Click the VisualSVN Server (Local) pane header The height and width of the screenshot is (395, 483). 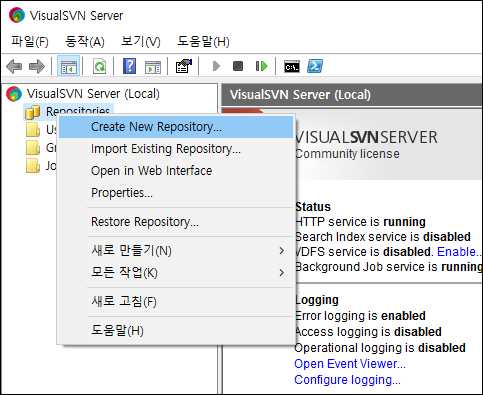[x=352, y=95]
